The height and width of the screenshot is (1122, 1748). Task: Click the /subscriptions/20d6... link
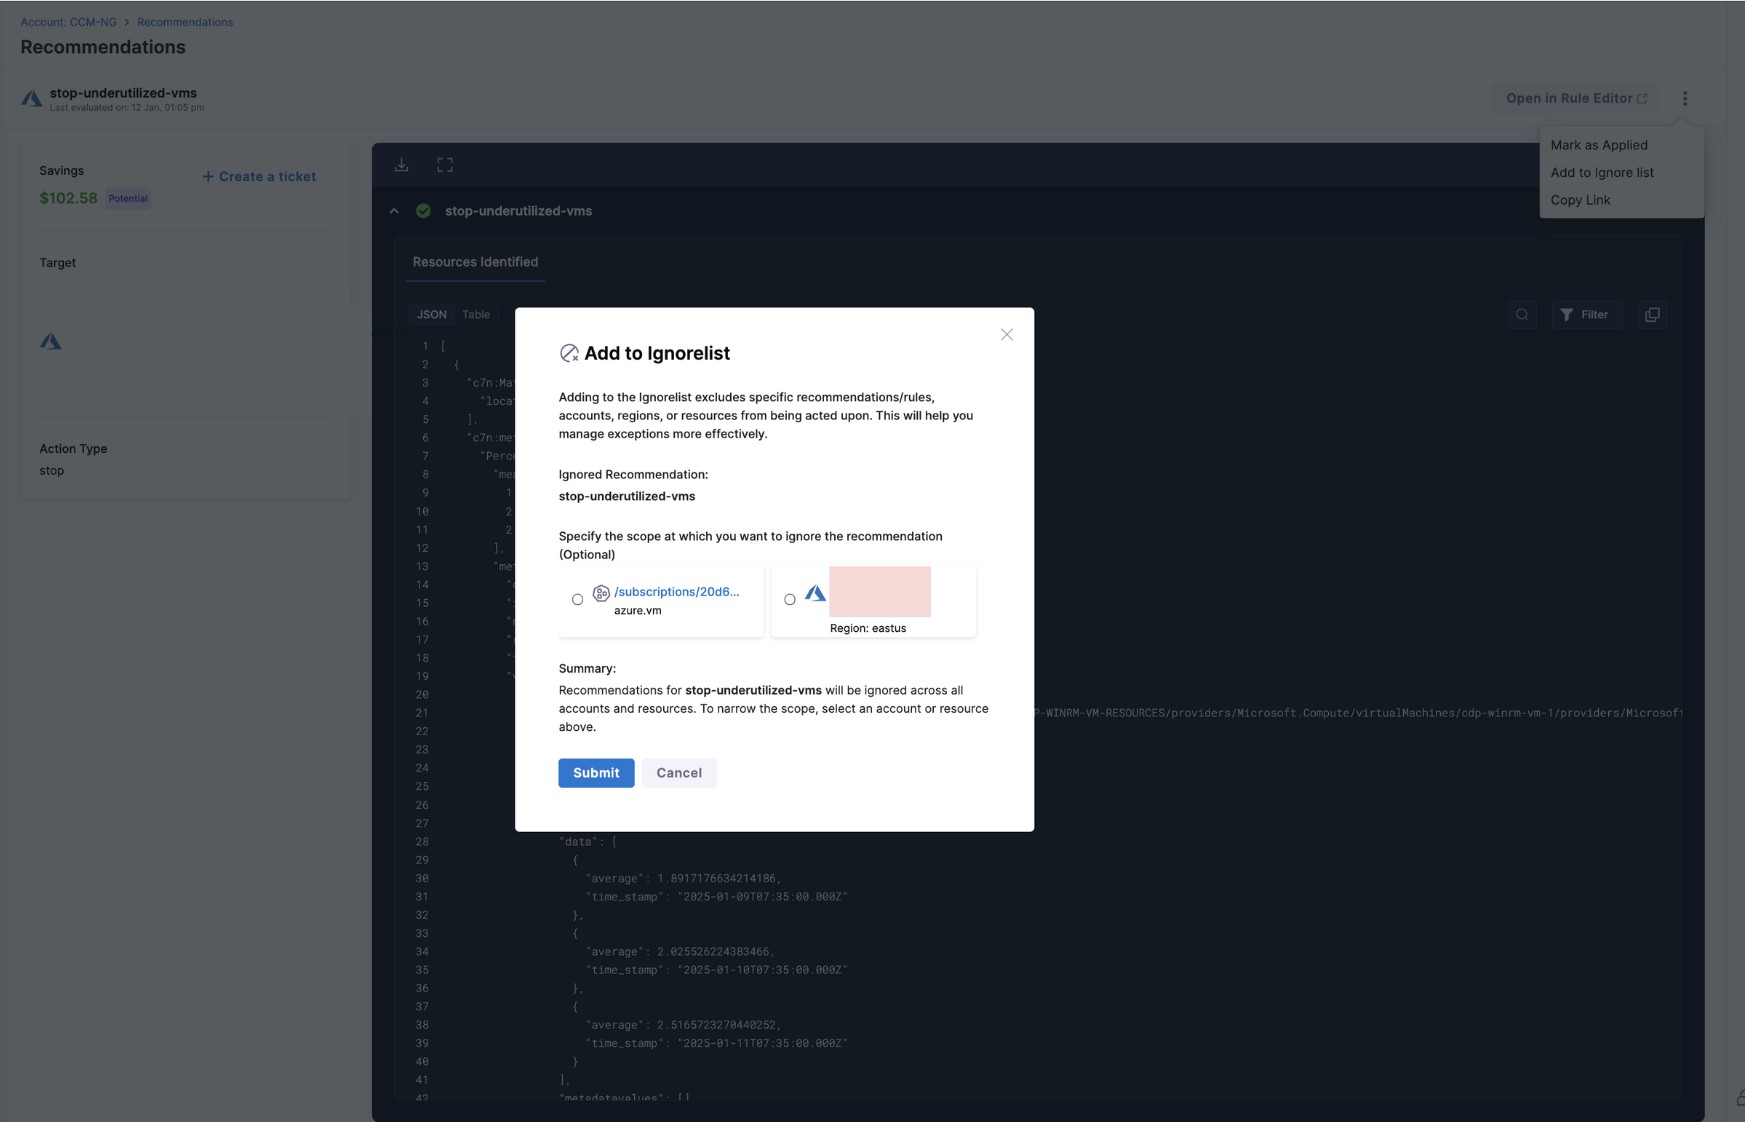click(x=676, y=592)
